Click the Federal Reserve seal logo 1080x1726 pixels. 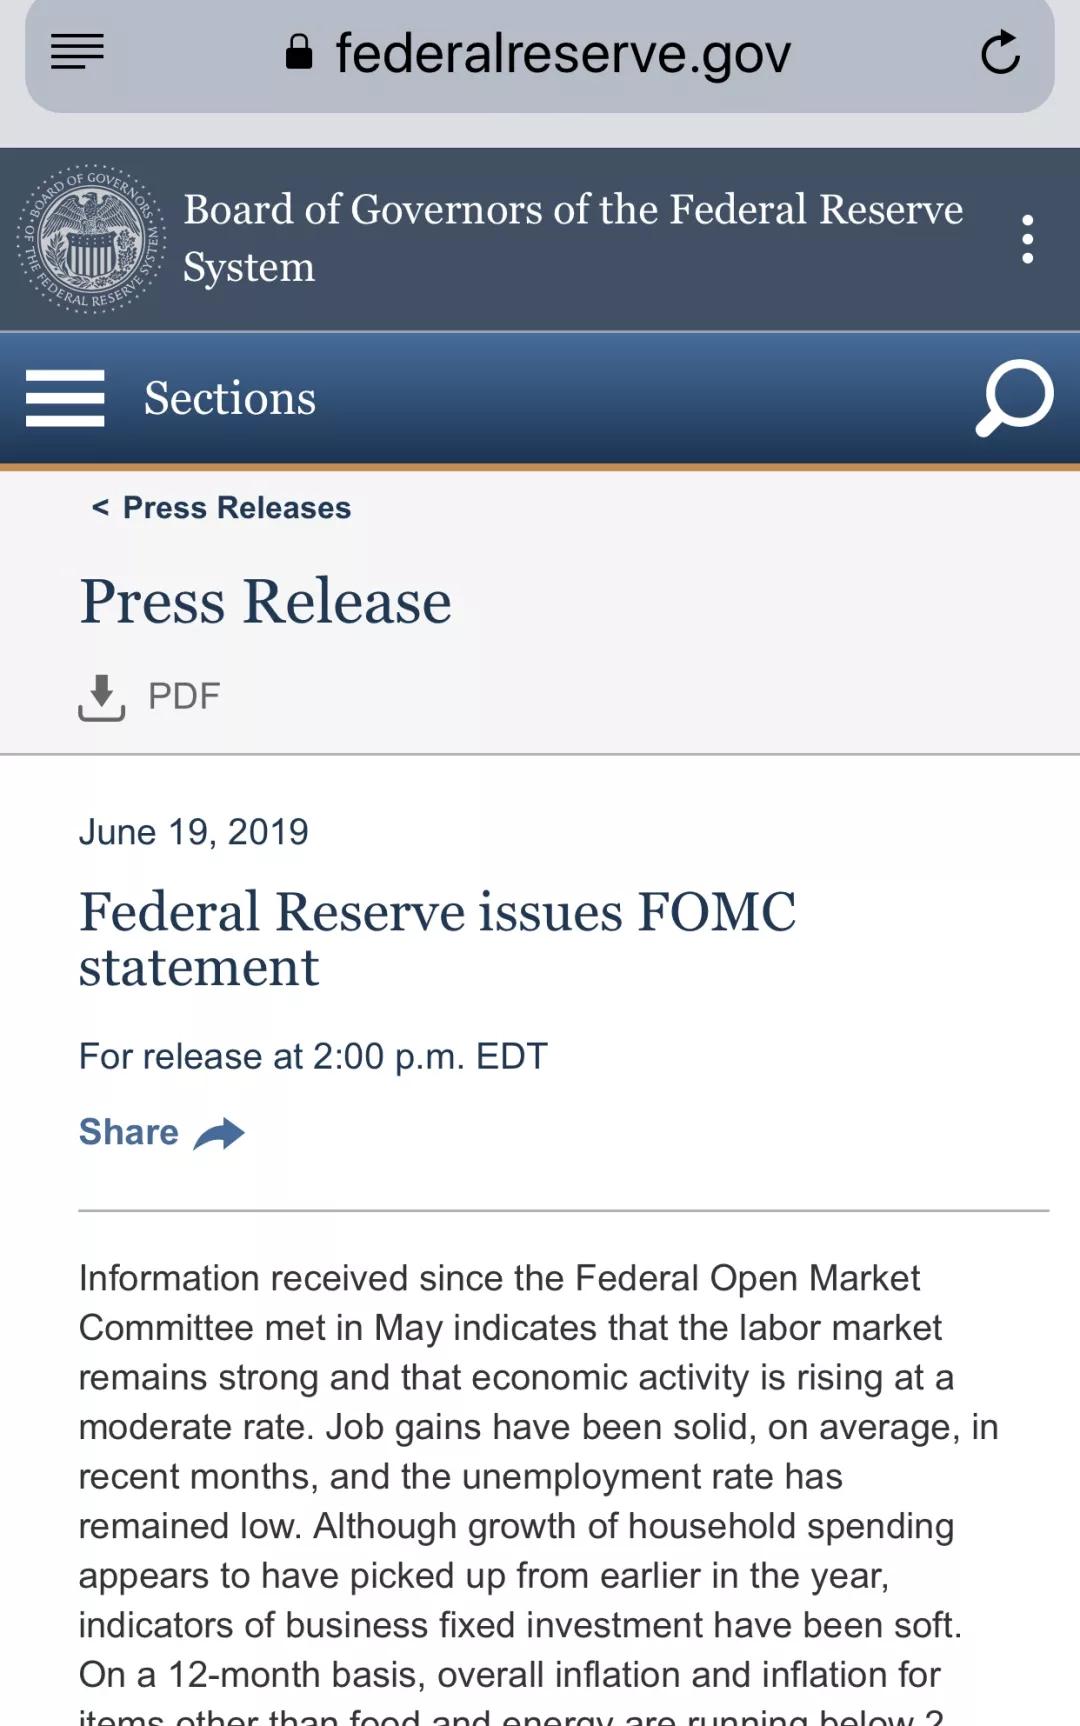tap(91, 239)
